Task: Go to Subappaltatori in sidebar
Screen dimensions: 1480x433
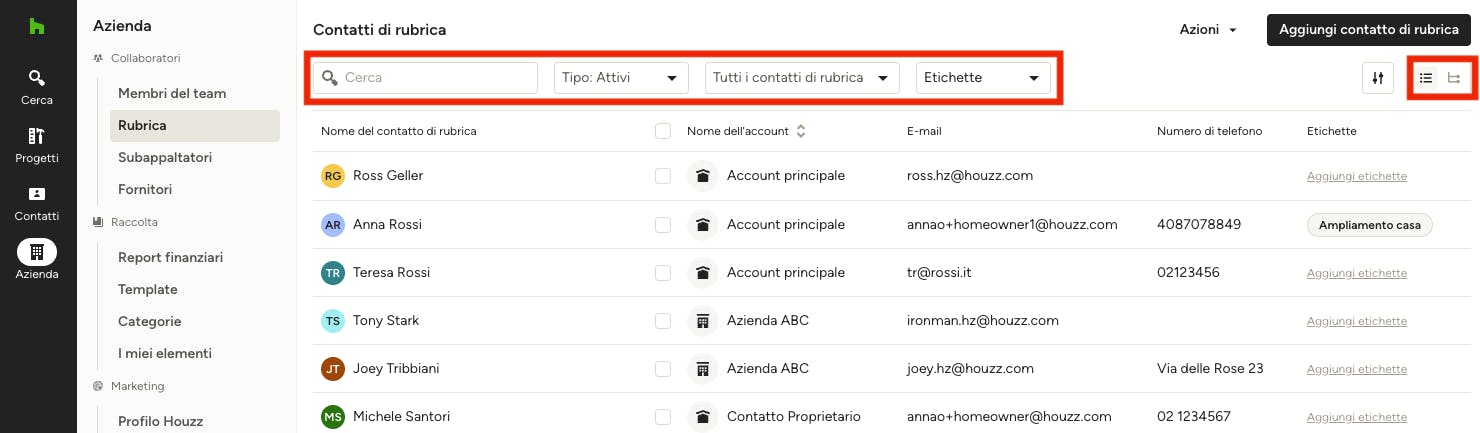Action: (x=165, y=157)
